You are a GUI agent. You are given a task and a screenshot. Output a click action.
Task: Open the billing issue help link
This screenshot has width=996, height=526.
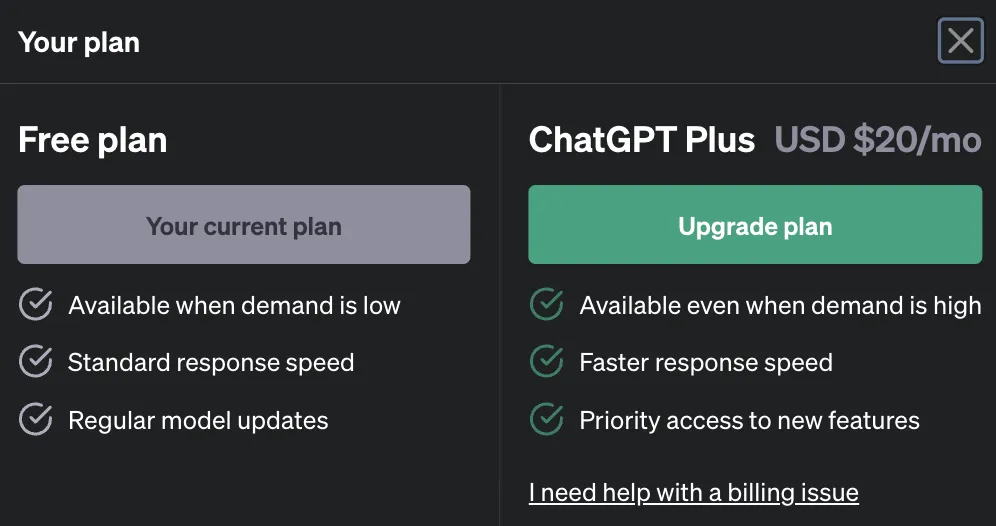[x=693, y=493]
